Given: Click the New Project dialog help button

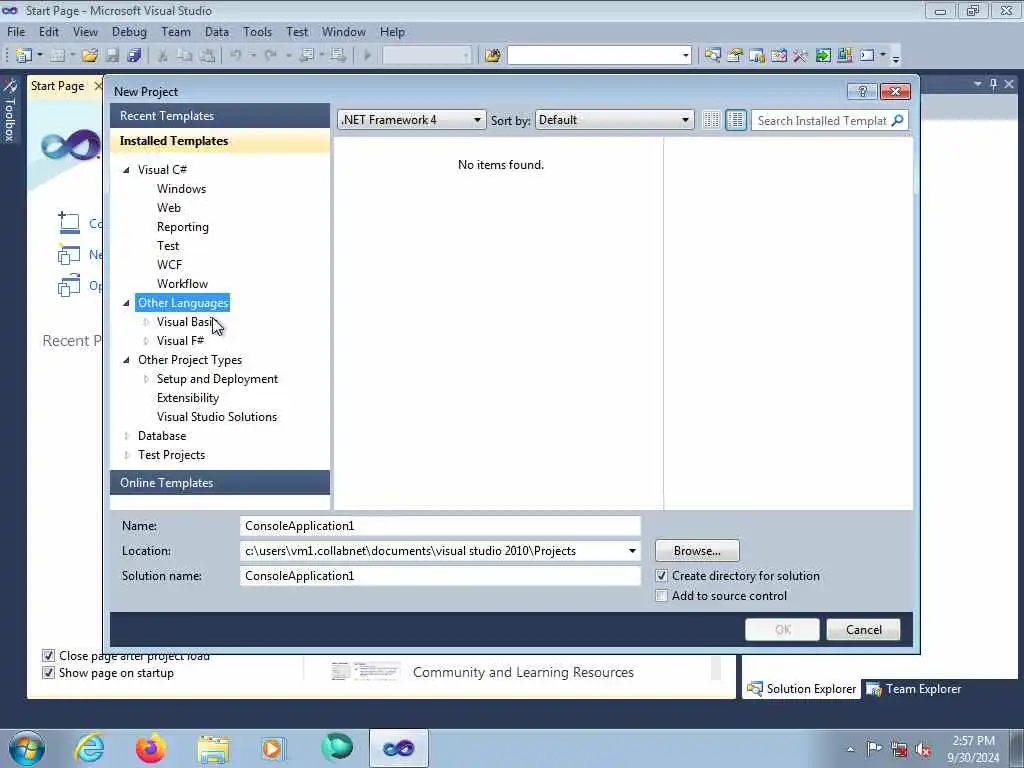Looking at the screenshot, I should tap(862, 91).
